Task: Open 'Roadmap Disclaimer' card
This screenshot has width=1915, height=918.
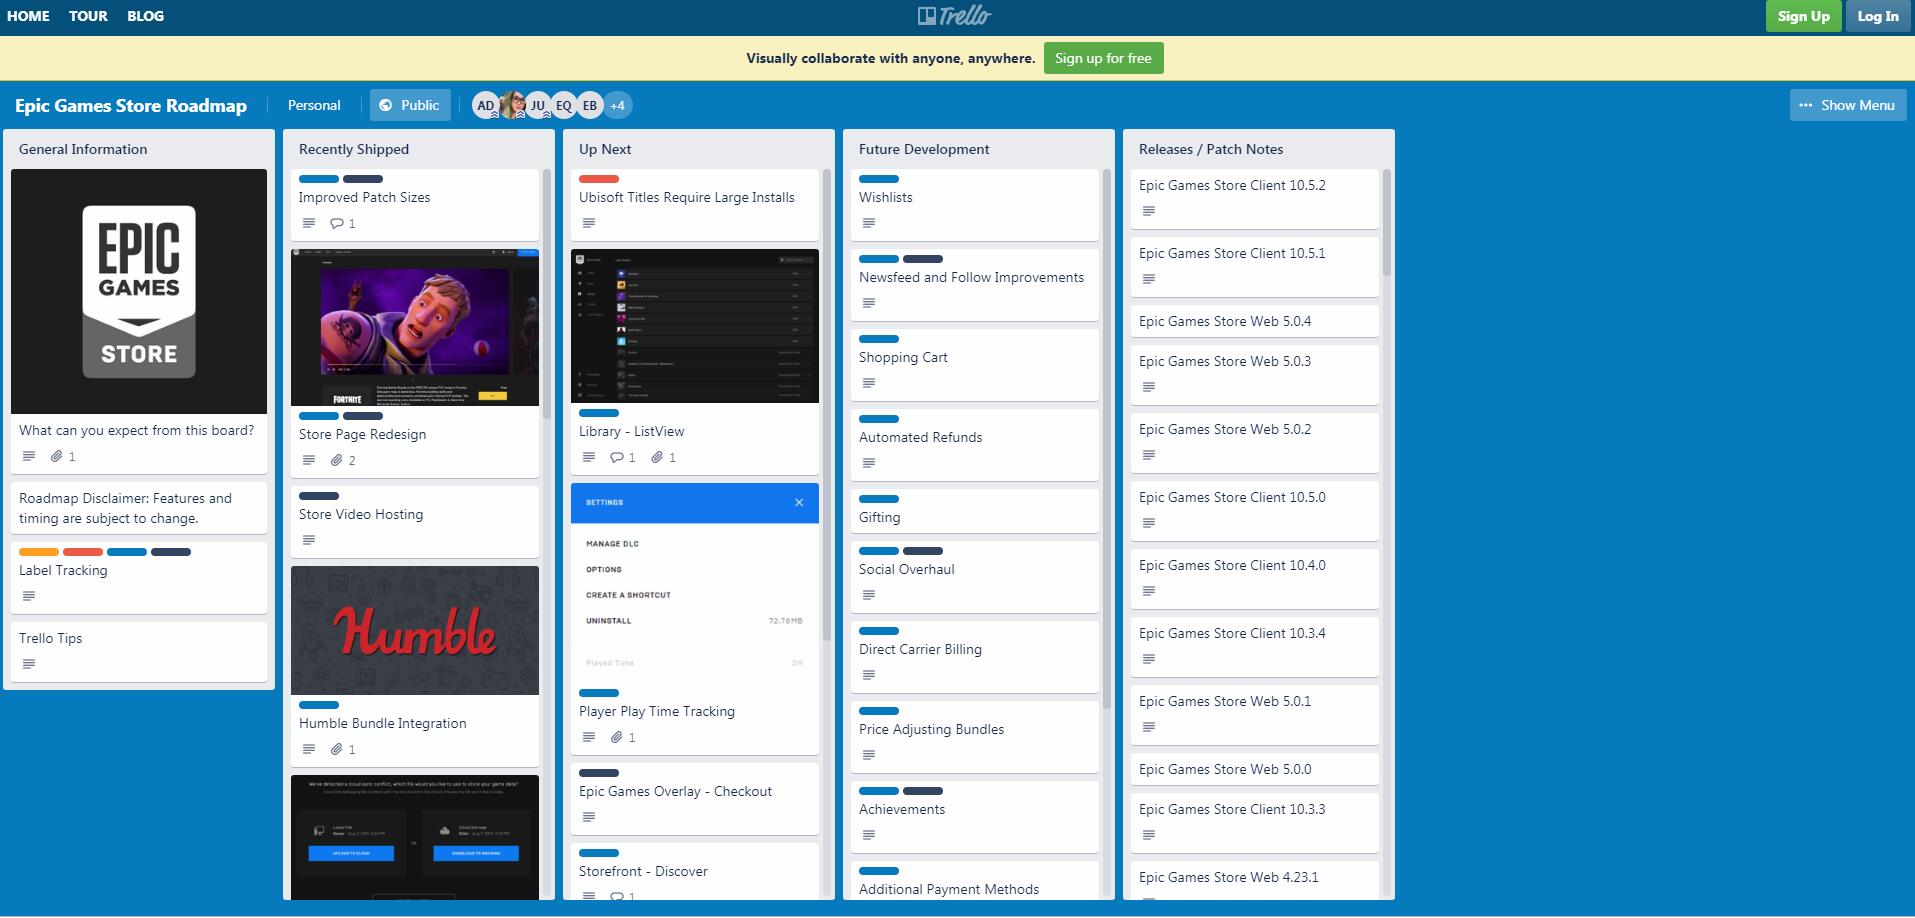Action: pyautogui.click(x=139, y=508)
